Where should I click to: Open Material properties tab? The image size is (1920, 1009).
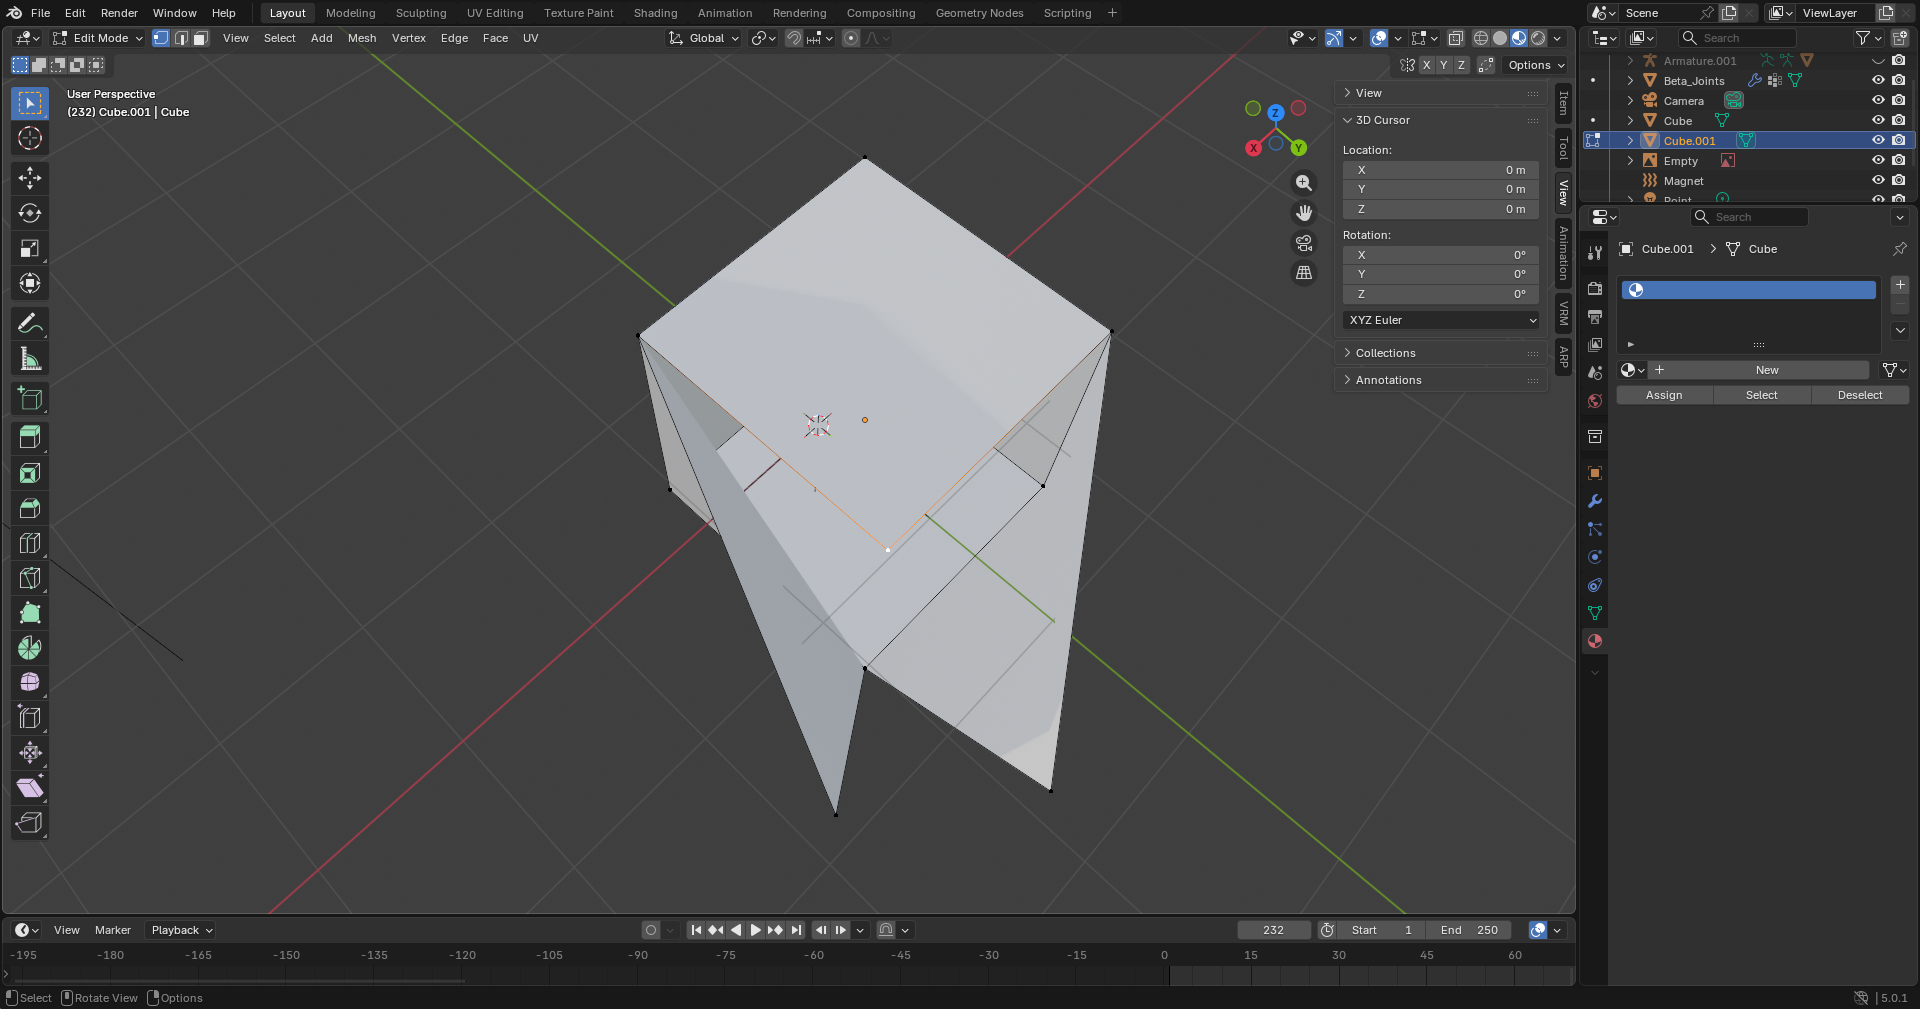click(1595, 641)
